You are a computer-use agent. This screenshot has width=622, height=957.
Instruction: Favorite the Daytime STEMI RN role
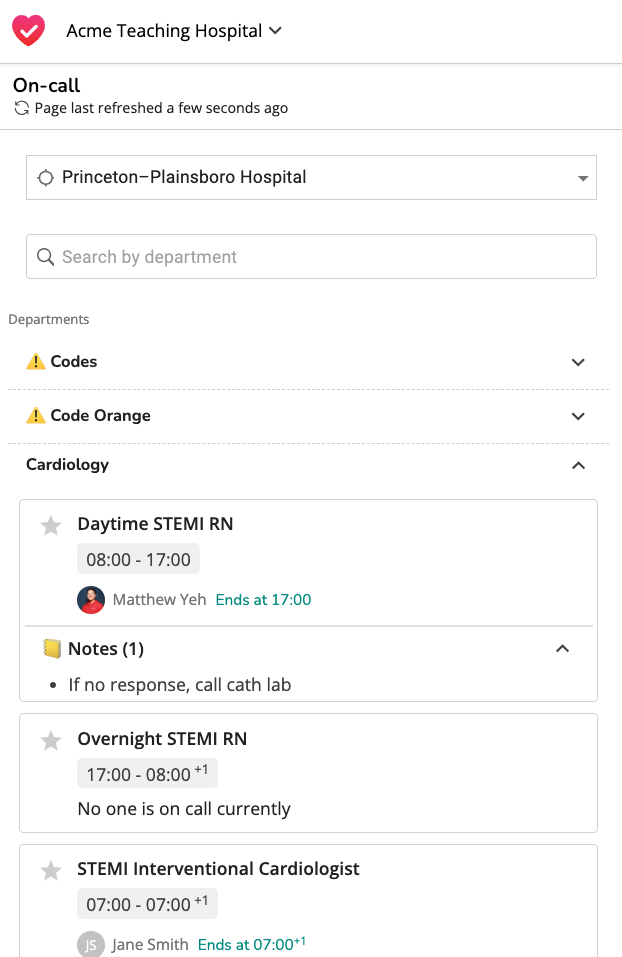(51, 525)
